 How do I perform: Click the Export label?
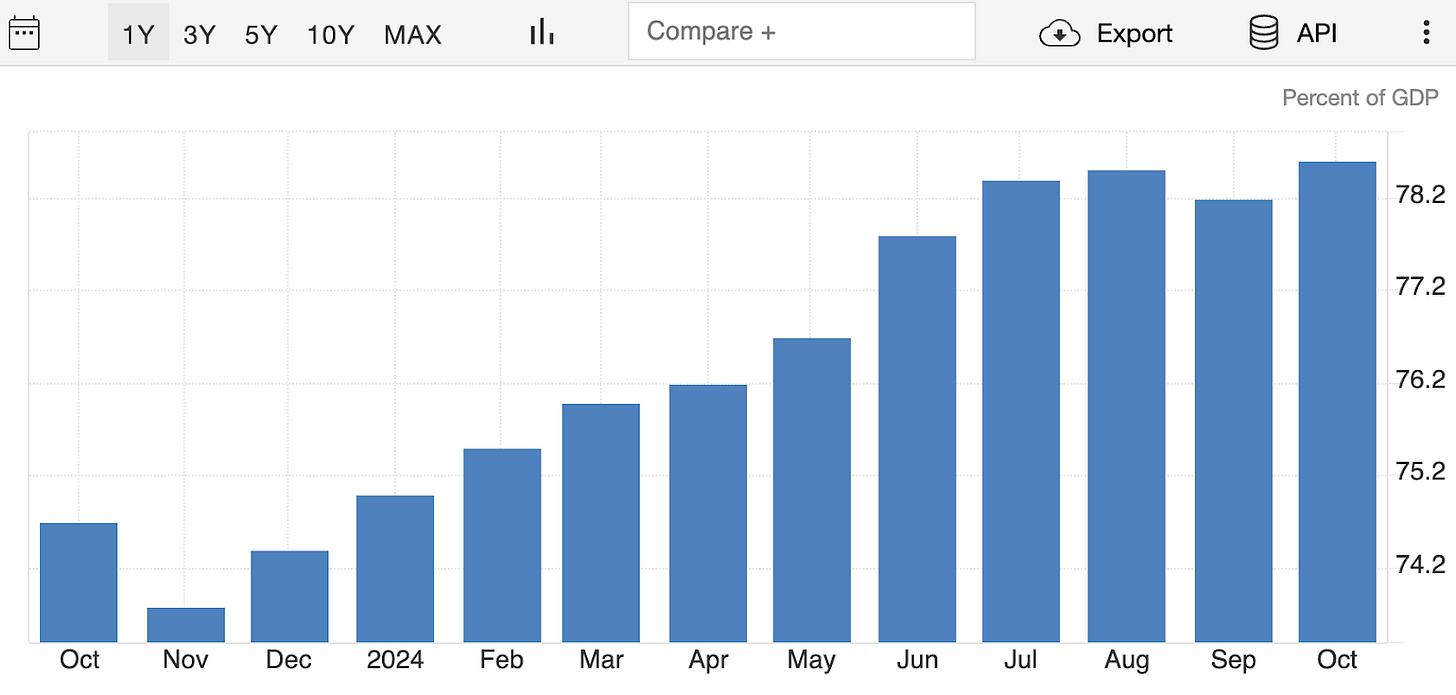click(x=1134, y=34)
